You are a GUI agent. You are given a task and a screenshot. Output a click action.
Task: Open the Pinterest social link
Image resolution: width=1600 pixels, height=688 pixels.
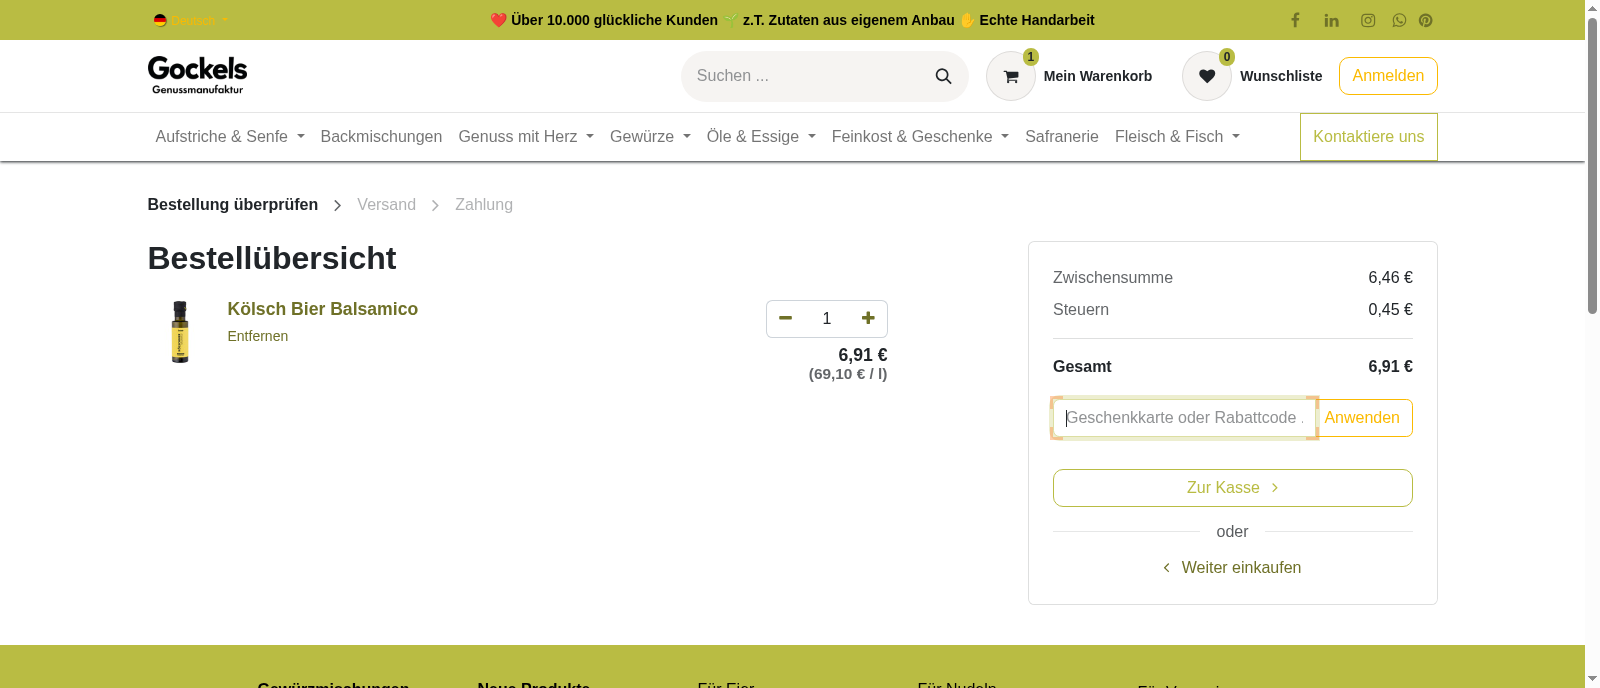(x=1426, y=20)
